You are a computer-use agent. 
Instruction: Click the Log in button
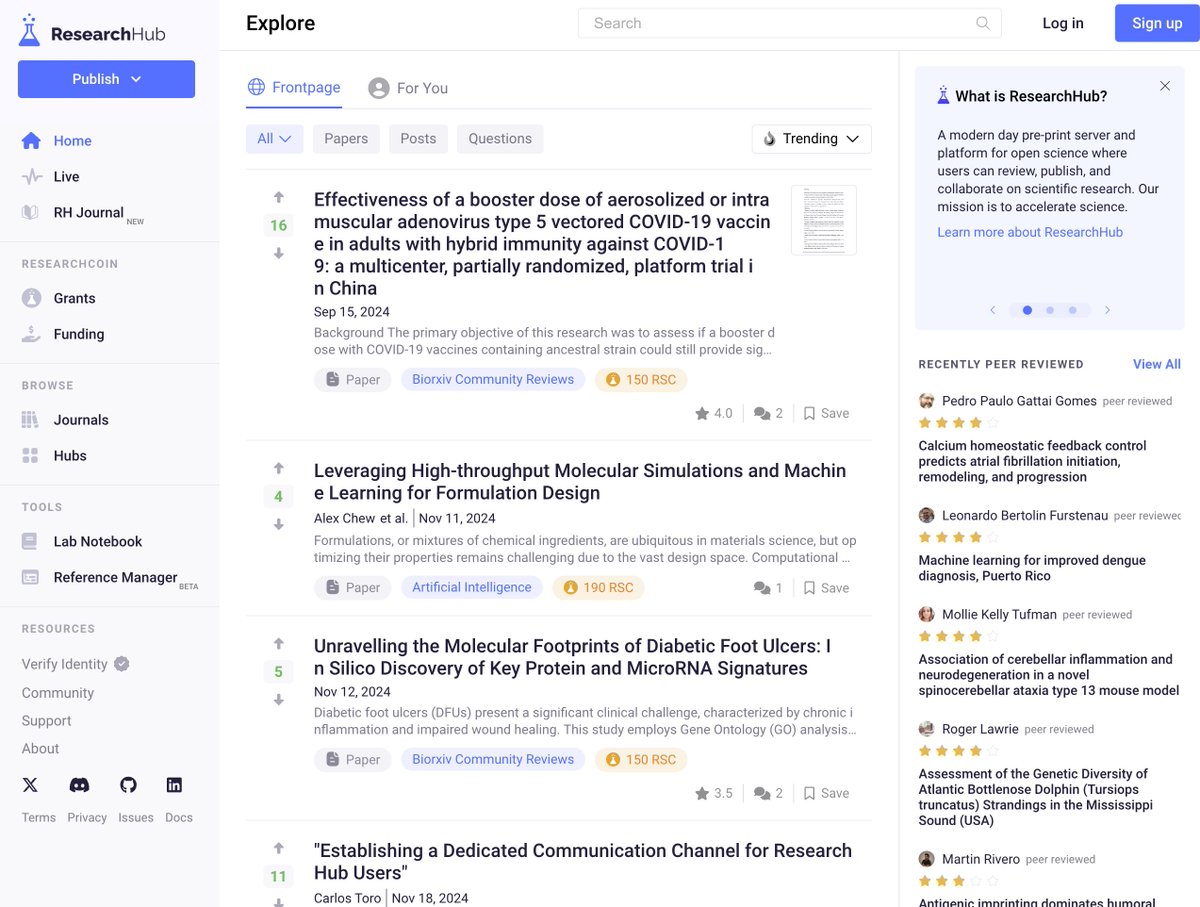pyautogui.click(x=1063, y=23)
